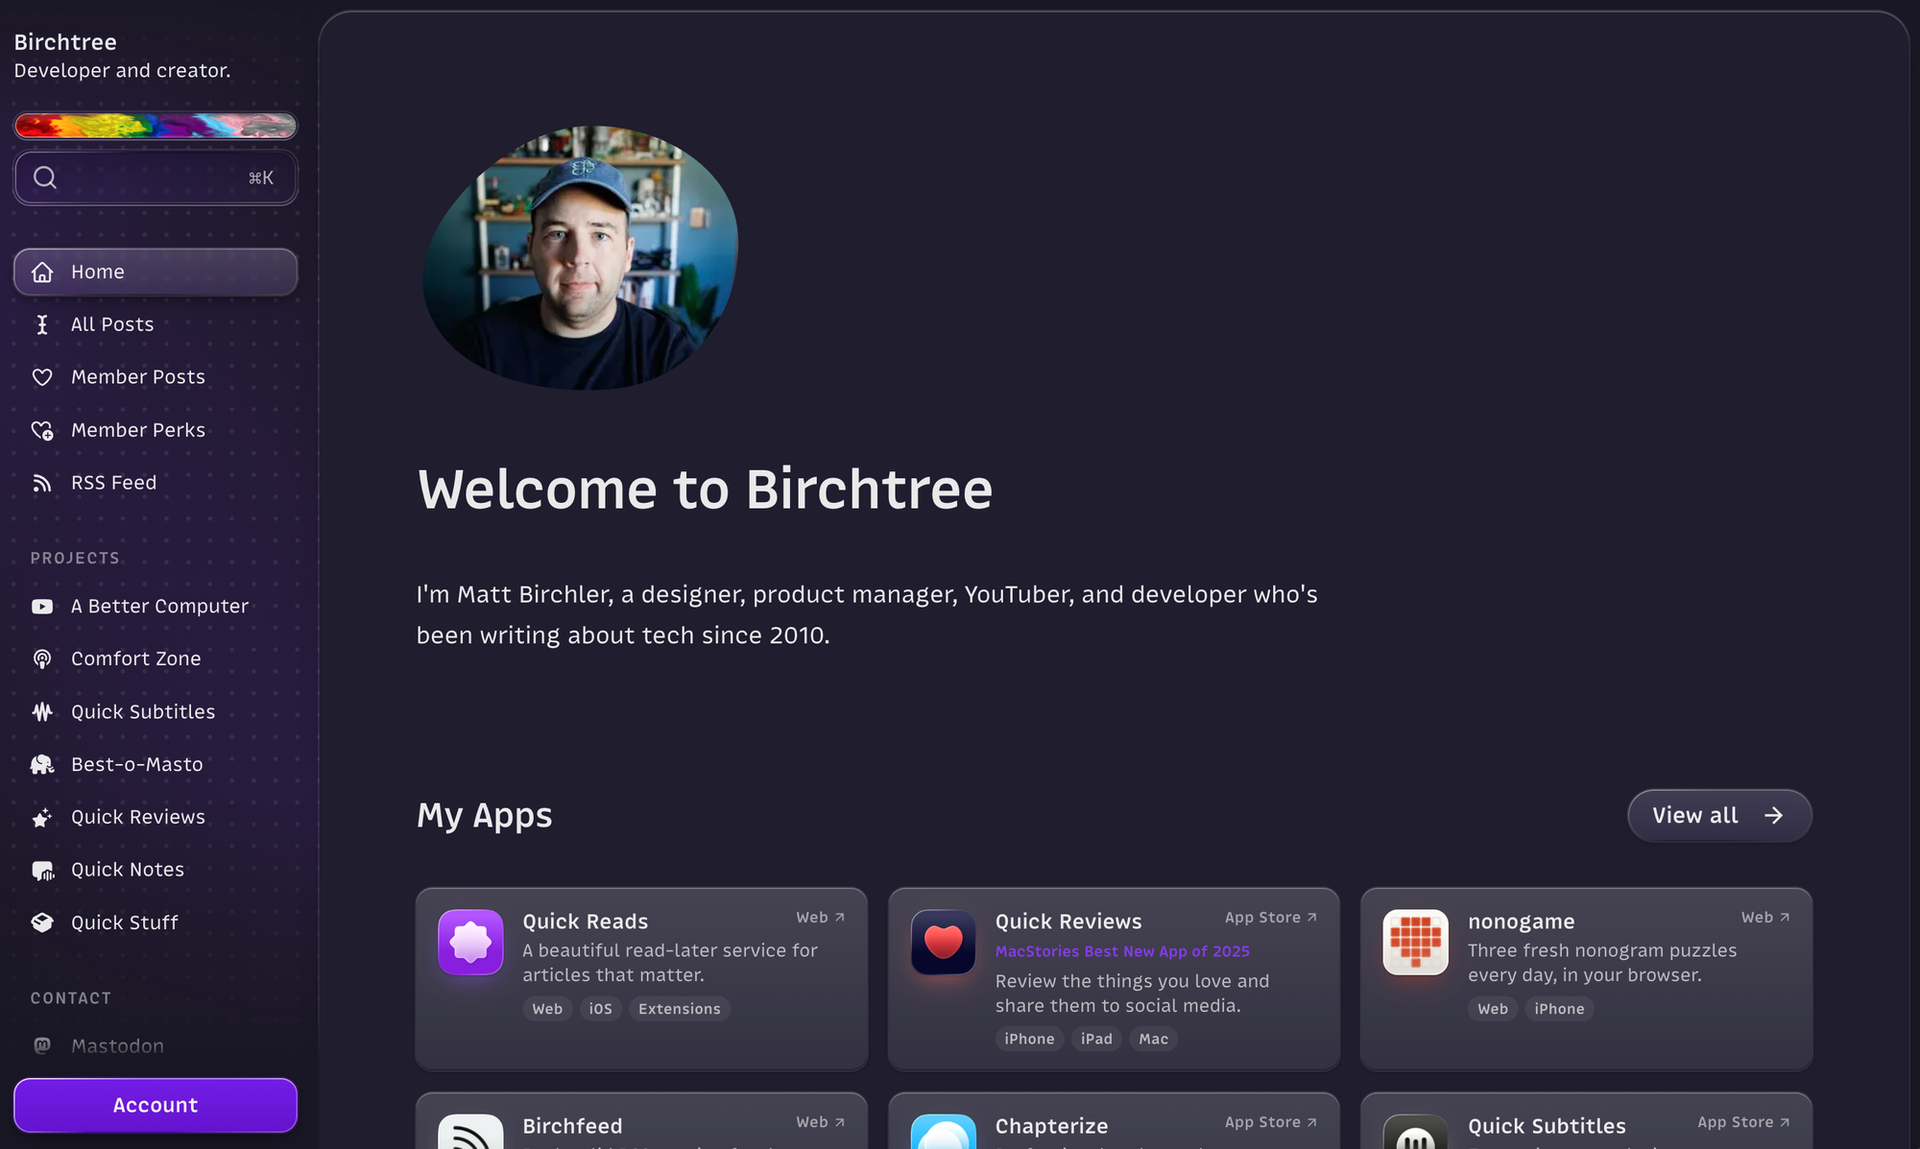Image resolution: width=1920 pixels, height=1149 pixels.
Task: Click the Member Posts heart icon
Action: (x=42, y=377)
